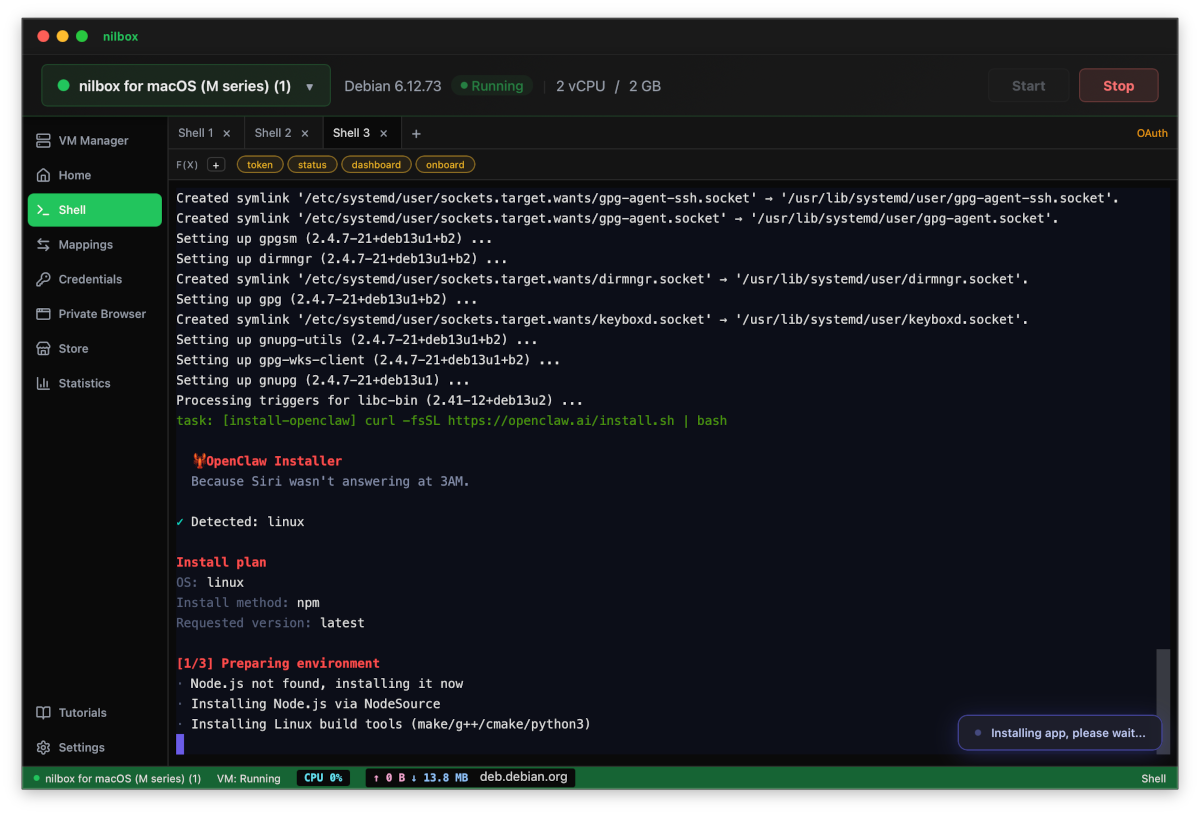Switch to the Shell 1 tab
This screenshot has width=1200, height=815.
click(x=197, y=132)
